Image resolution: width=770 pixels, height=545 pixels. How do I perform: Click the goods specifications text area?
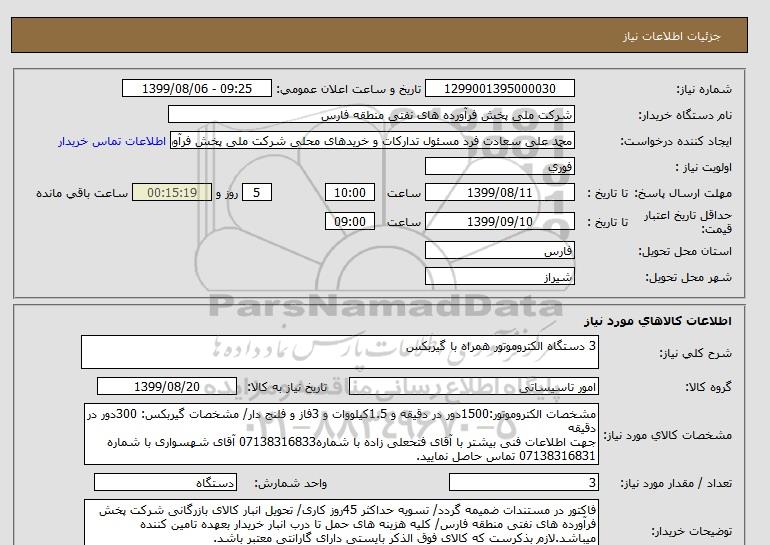pyautogui.click(x=341, y=435)
